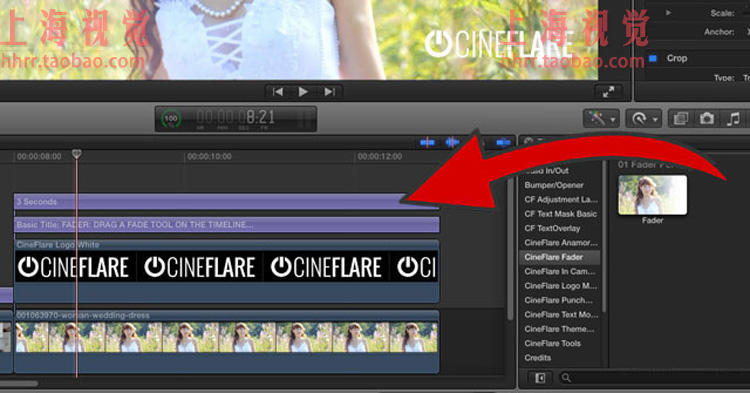This screenshot has width=750, height=393.
Task: Show the Effects browser overlapping-frames icon
Action: pos(681,118)
